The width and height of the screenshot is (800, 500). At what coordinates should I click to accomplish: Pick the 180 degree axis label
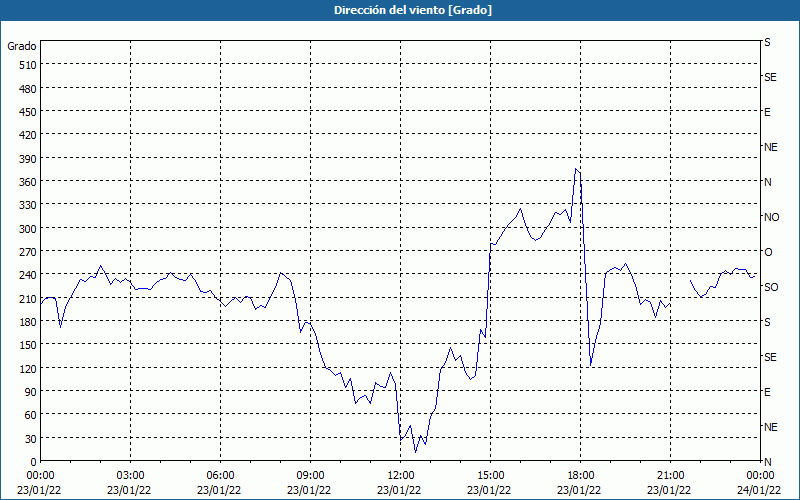click(28, 322)
